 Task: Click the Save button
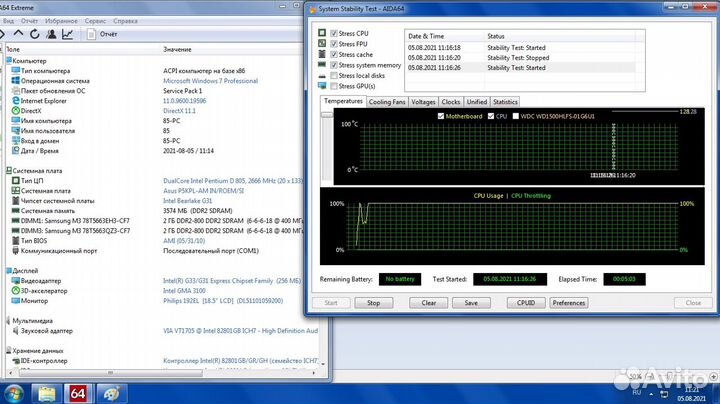pyautogui.click(x=471, y=303)
